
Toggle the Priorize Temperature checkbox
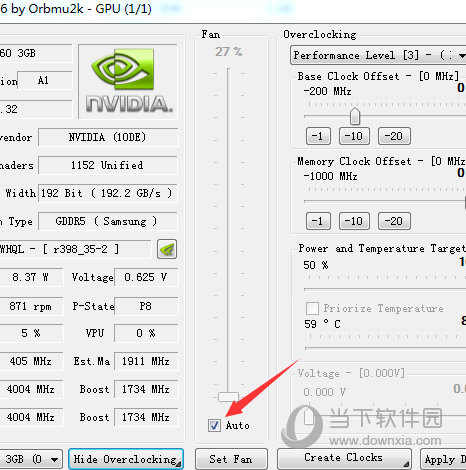[312, 308]
